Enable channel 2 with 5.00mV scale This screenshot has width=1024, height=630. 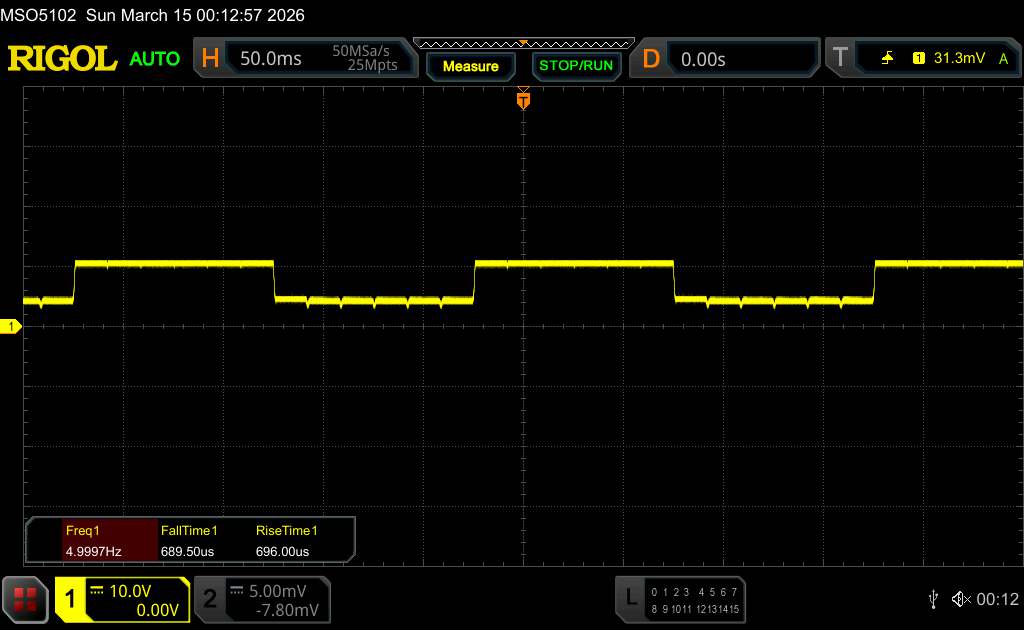click(x=261, y=598)
